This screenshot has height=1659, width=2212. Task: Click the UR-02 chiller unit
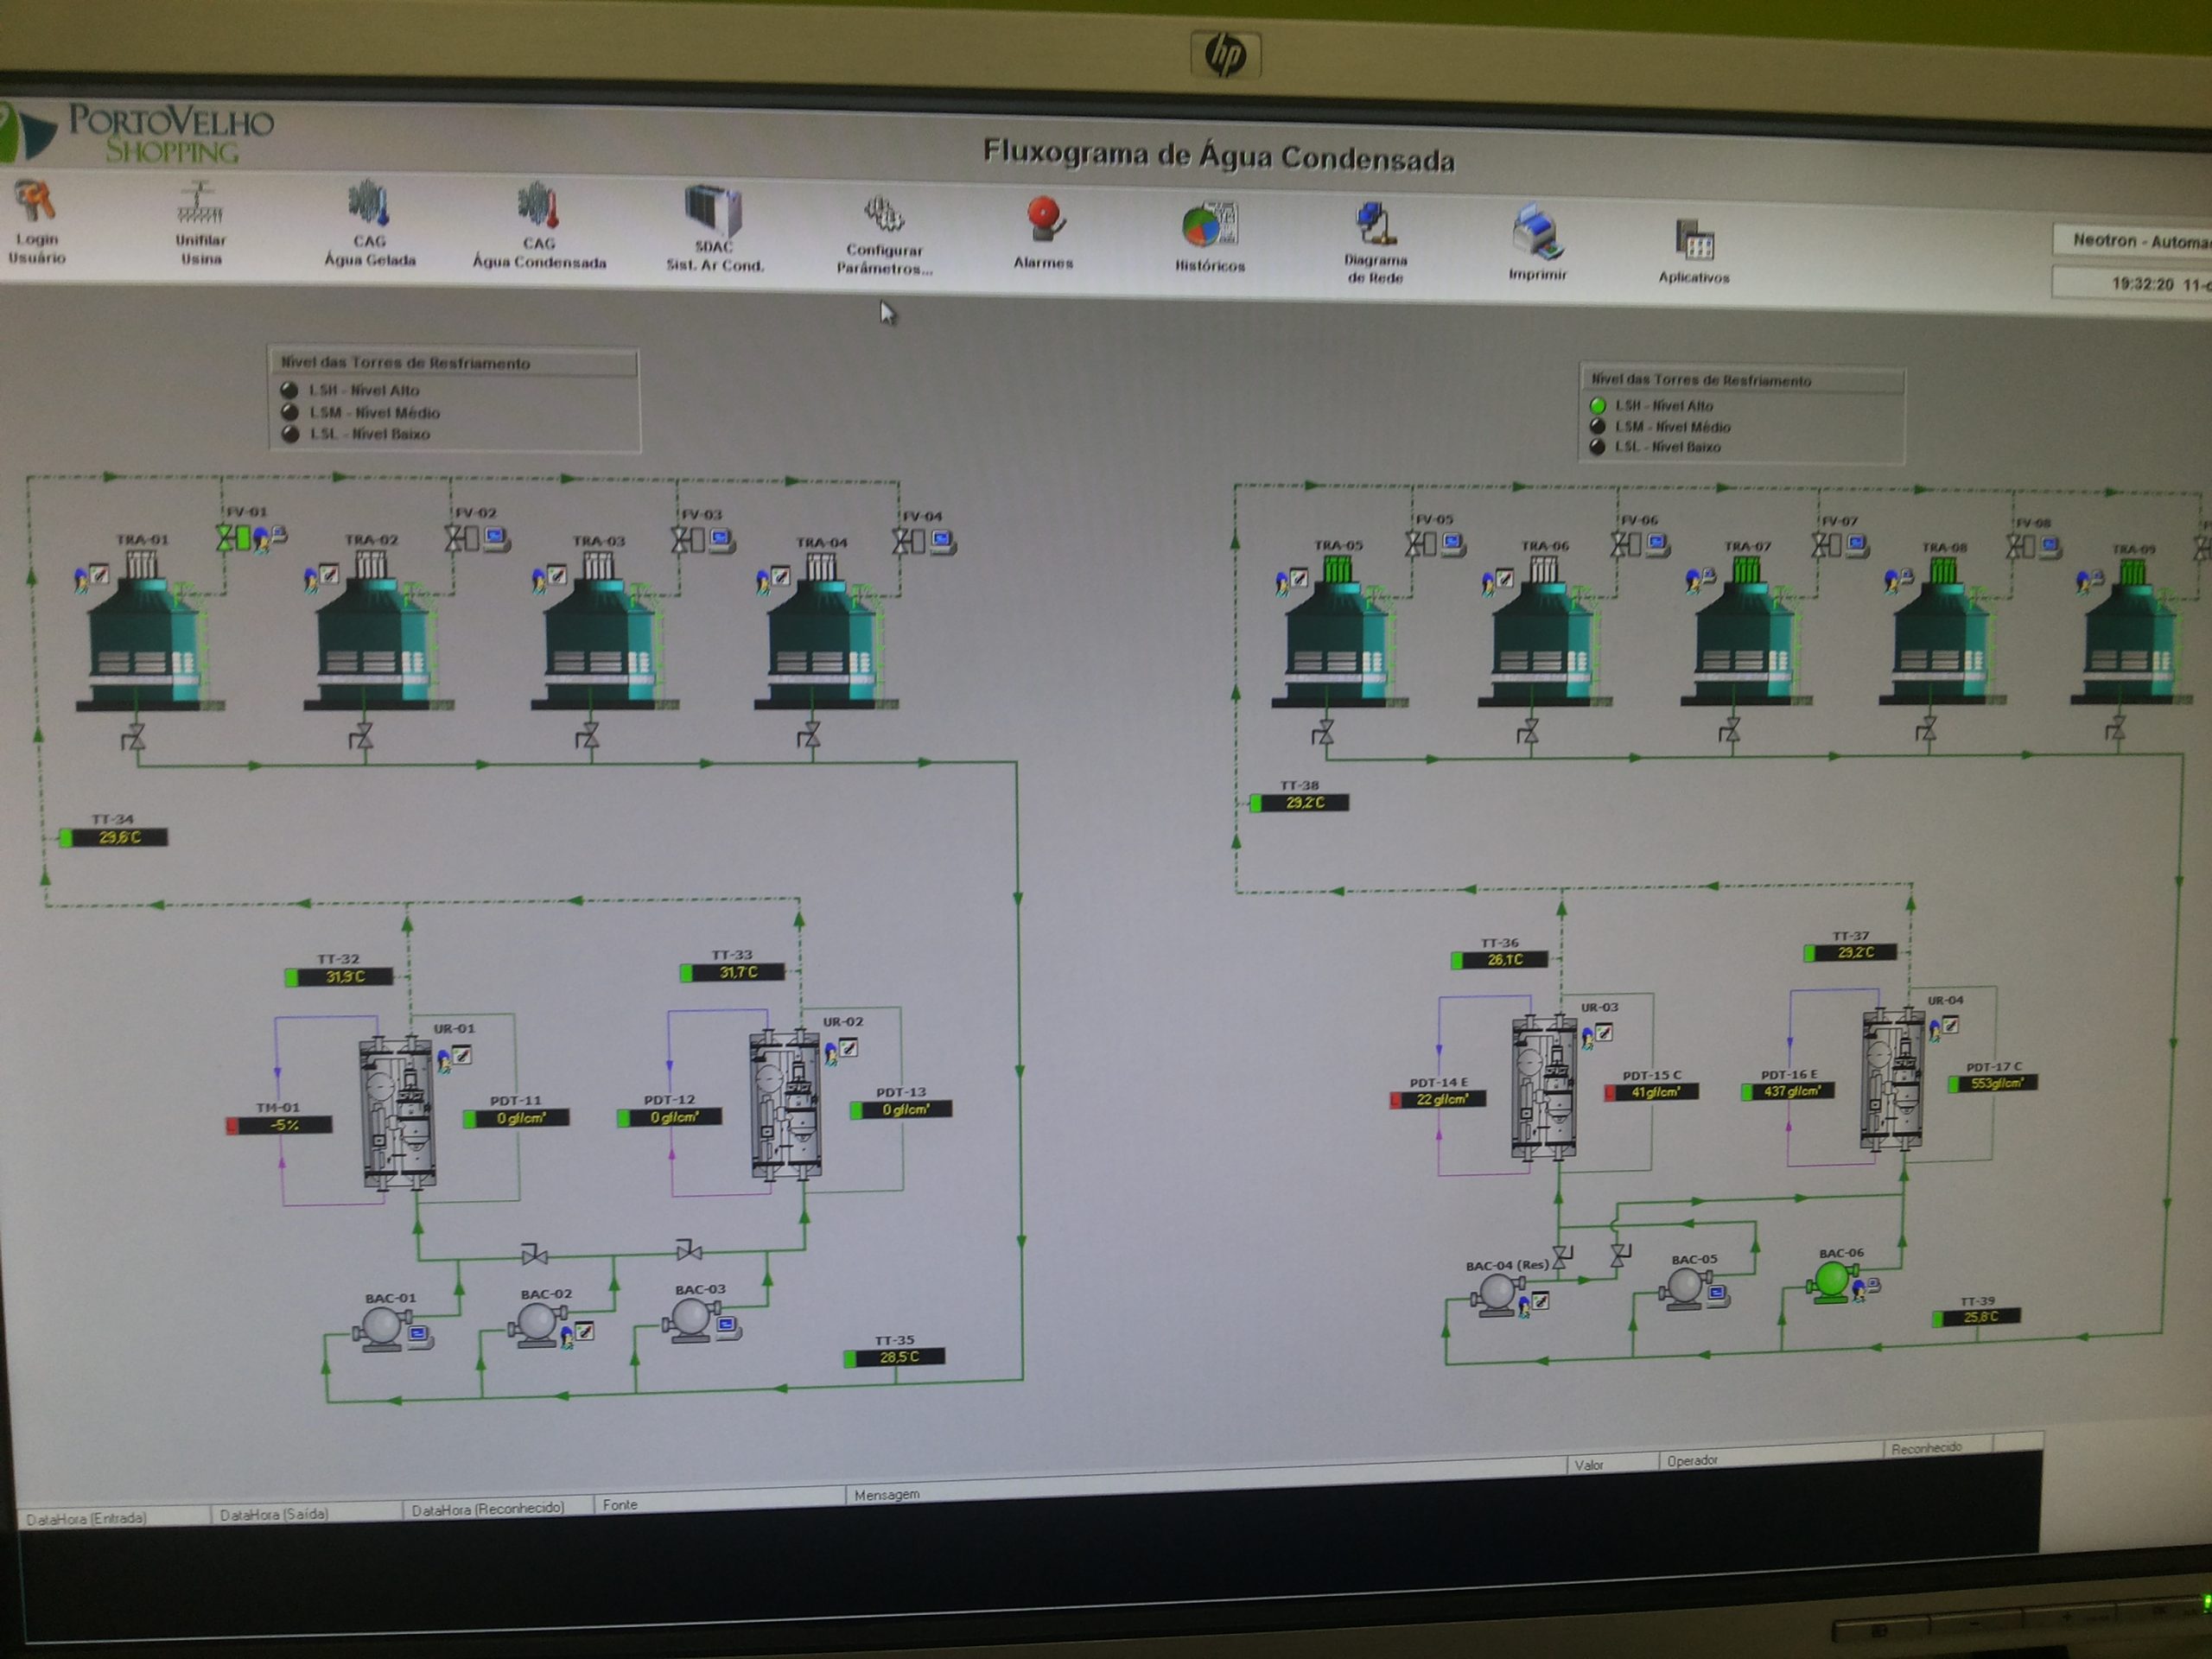click(786, 1105)
